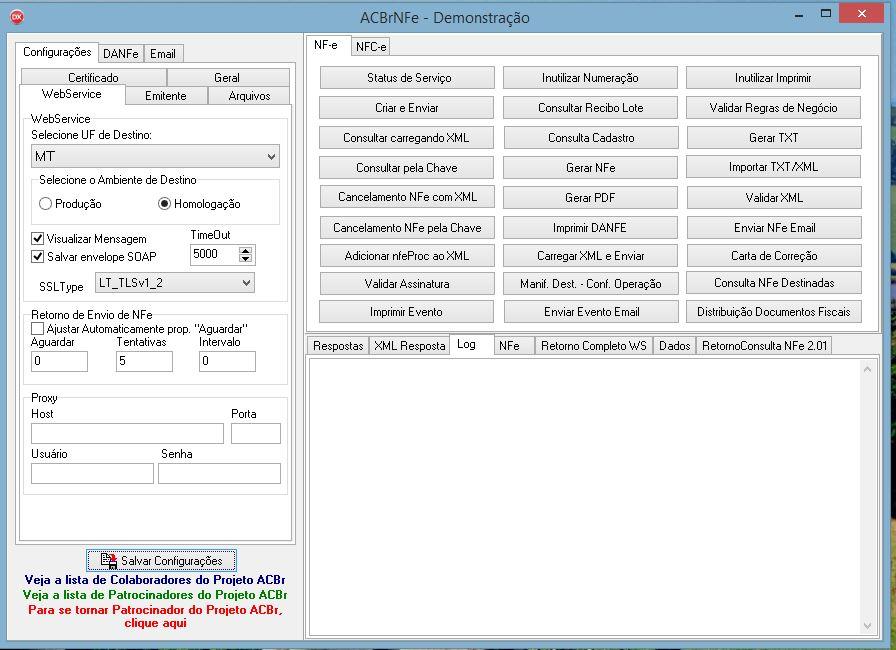Switch to the NFC-e tab

pos(371,47)
